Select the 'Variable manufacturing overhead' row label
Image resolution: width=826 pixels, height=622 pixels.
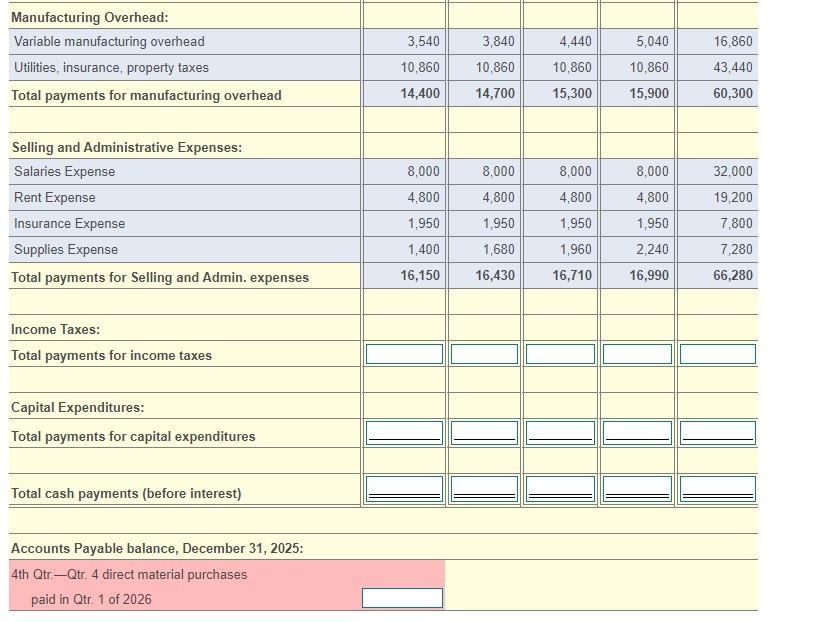tap(109, 41)
